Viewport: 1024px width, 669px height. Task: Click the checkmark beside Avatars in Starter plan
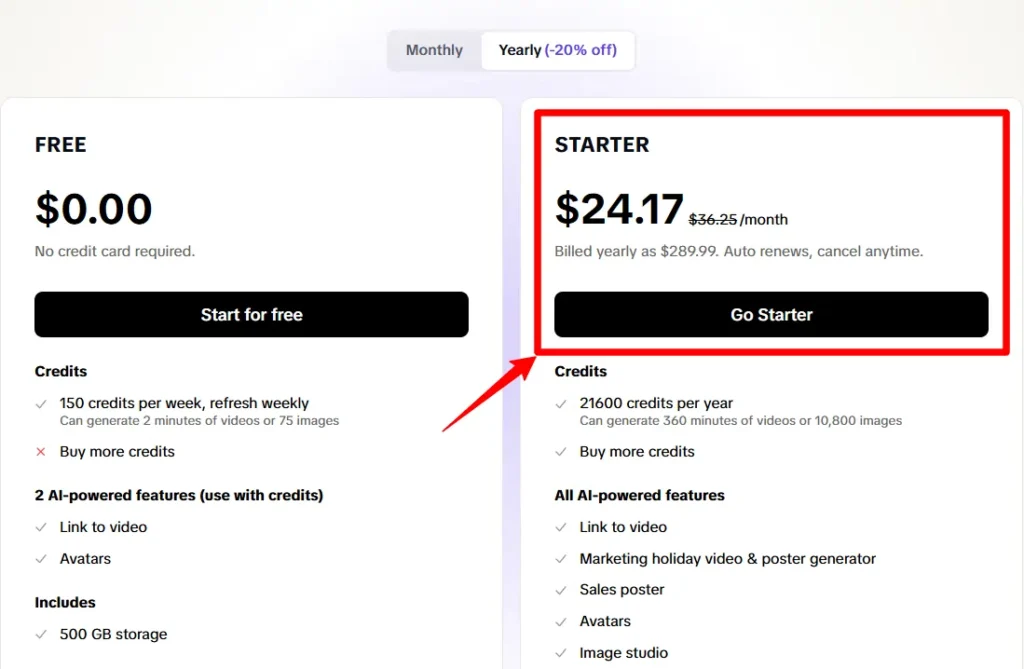[x=562, y=621]
